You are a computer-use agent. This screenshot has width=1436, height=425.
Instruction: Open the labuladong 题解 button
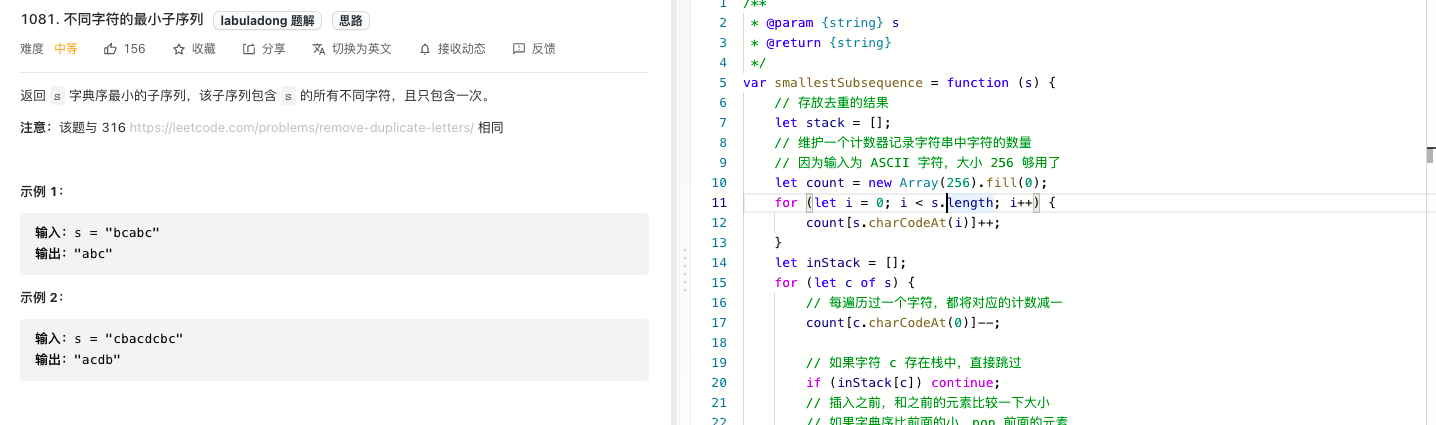click(x=267, y=19)
